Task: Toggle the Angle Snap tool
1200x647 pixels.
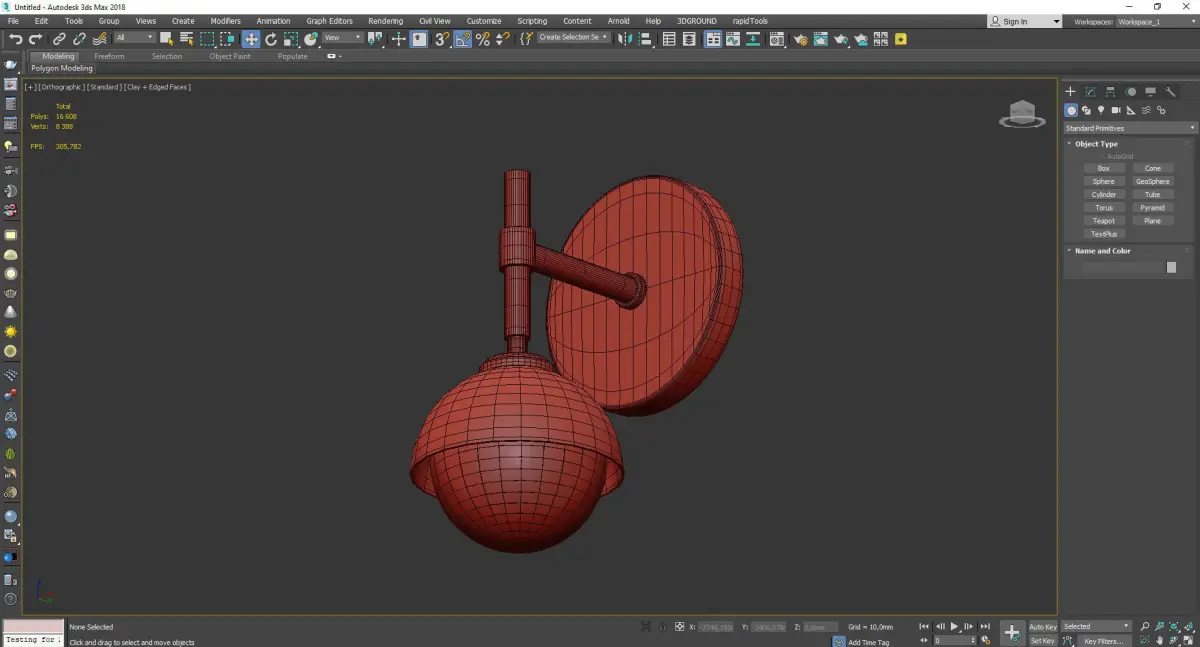Action: pyautogui.click(x=463, y=39)
